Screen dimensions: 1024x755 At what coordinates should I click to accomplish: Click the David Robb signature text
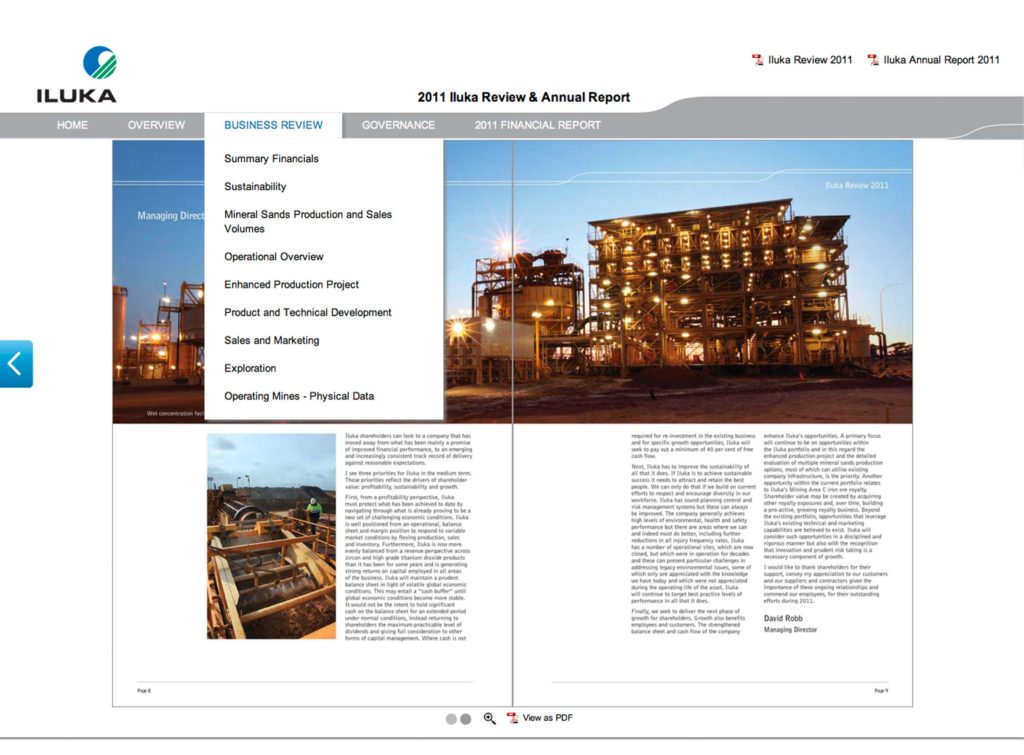(x=783, y=618)
